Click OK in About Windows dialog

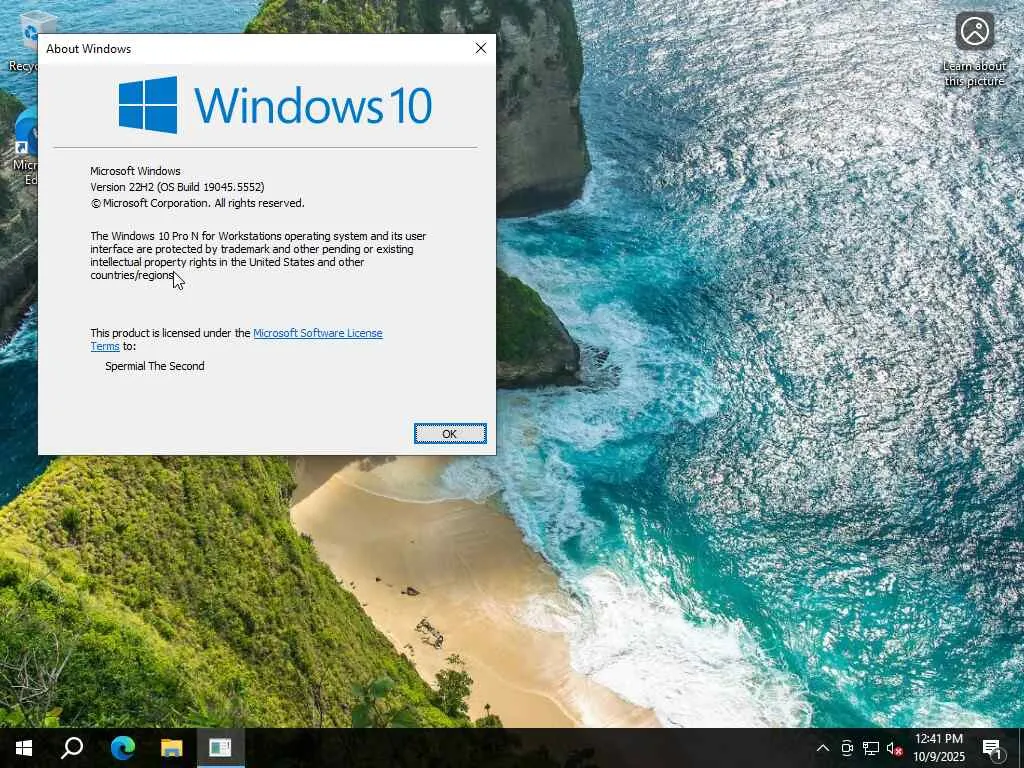click(450, 434)
